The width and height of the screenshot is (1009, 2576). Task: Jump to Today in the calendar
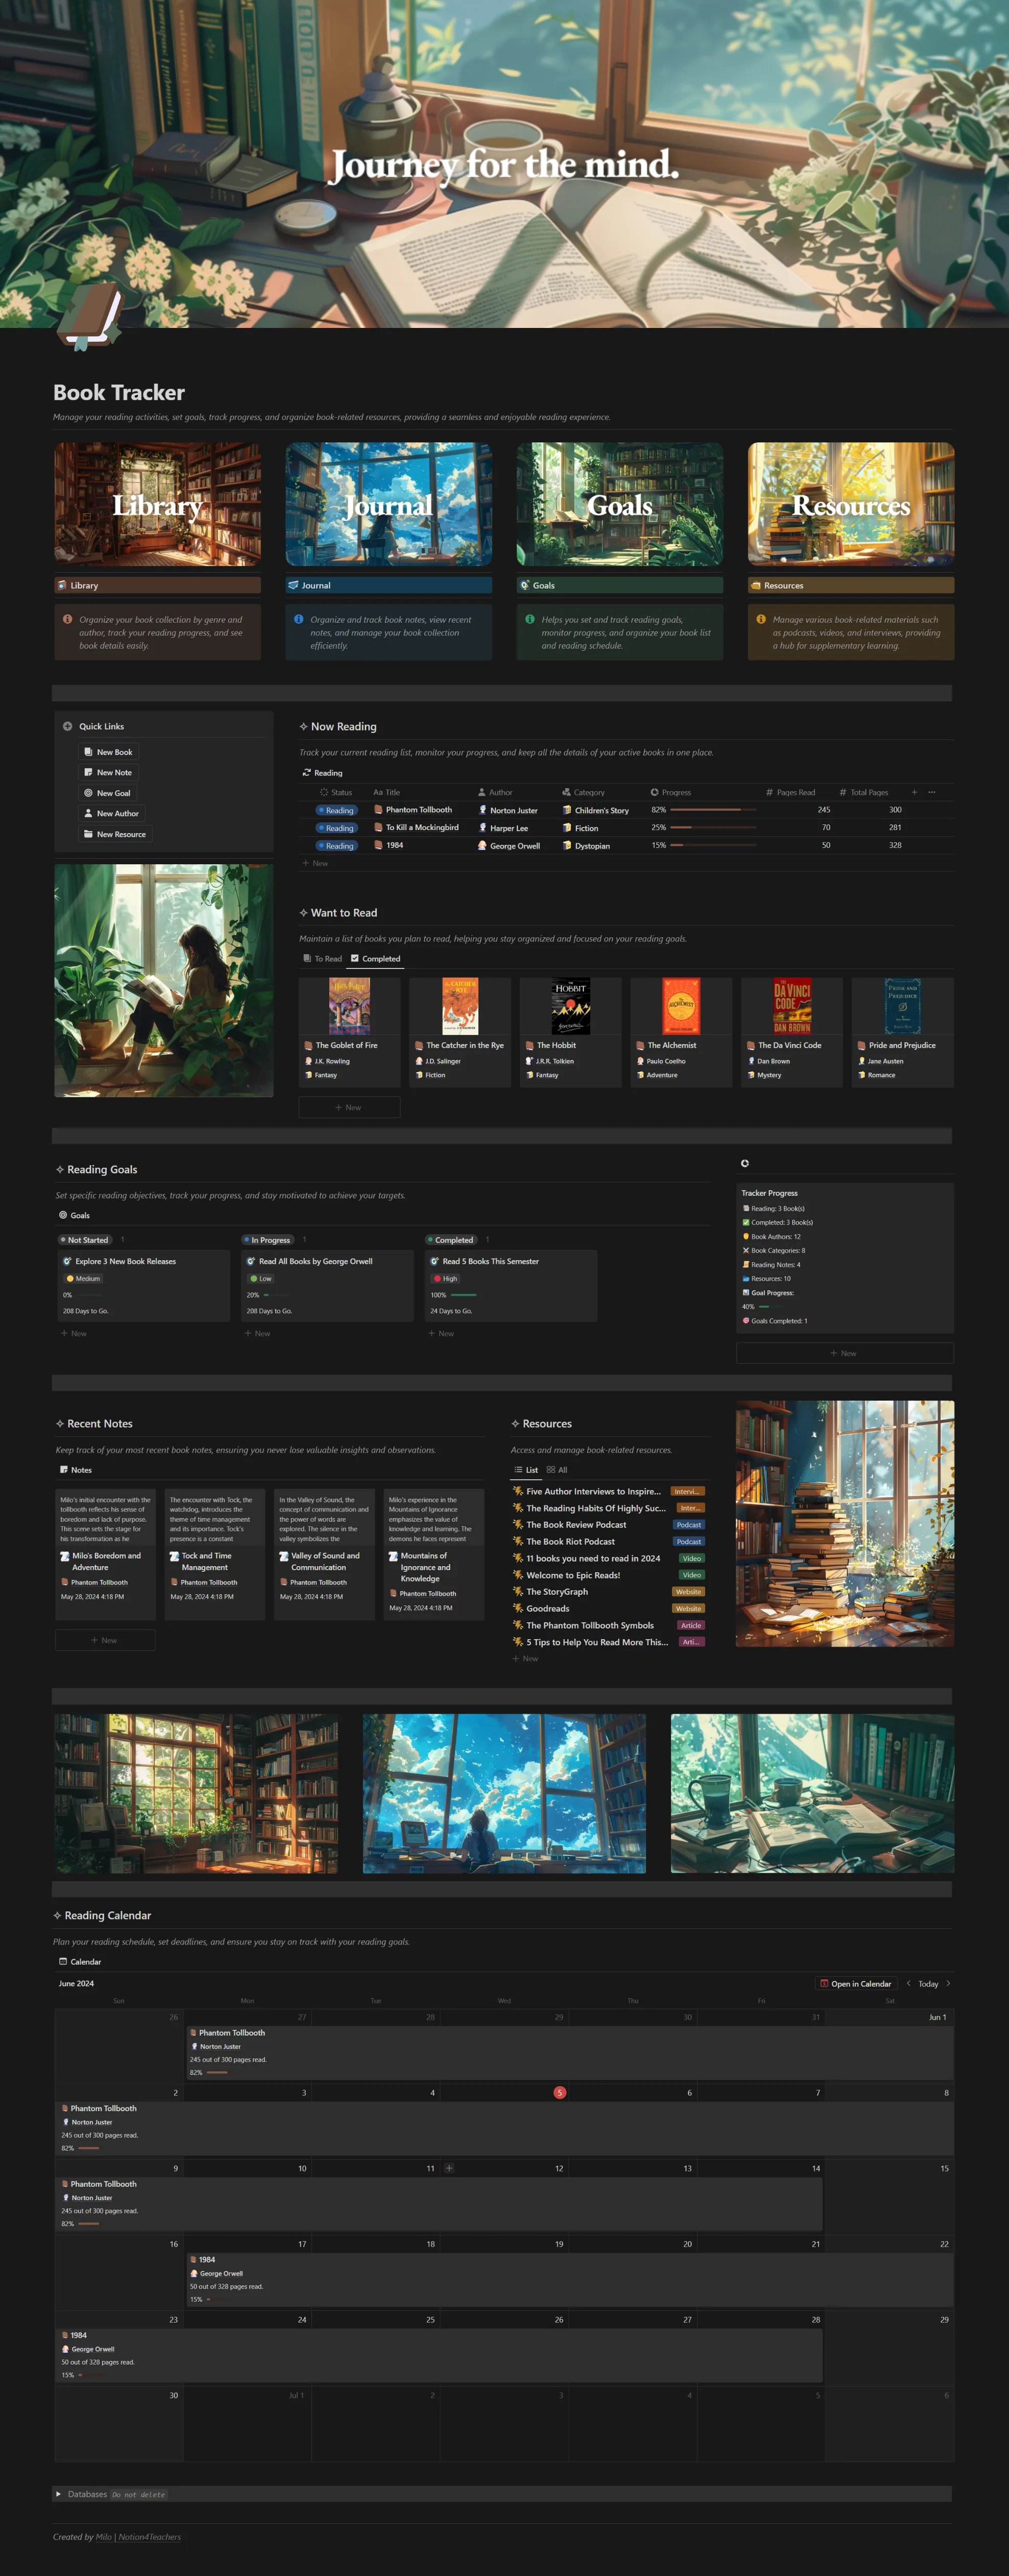[x=928, y=1984]
